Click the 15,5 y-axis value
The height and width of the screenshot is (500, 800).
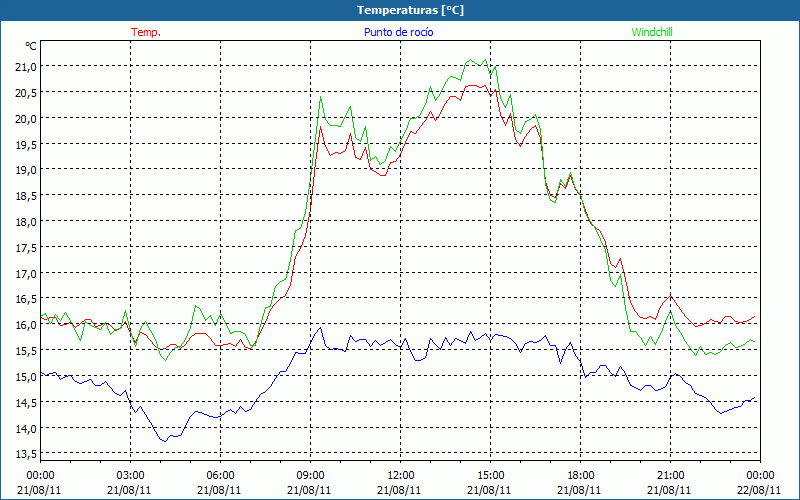pos(26,351)
